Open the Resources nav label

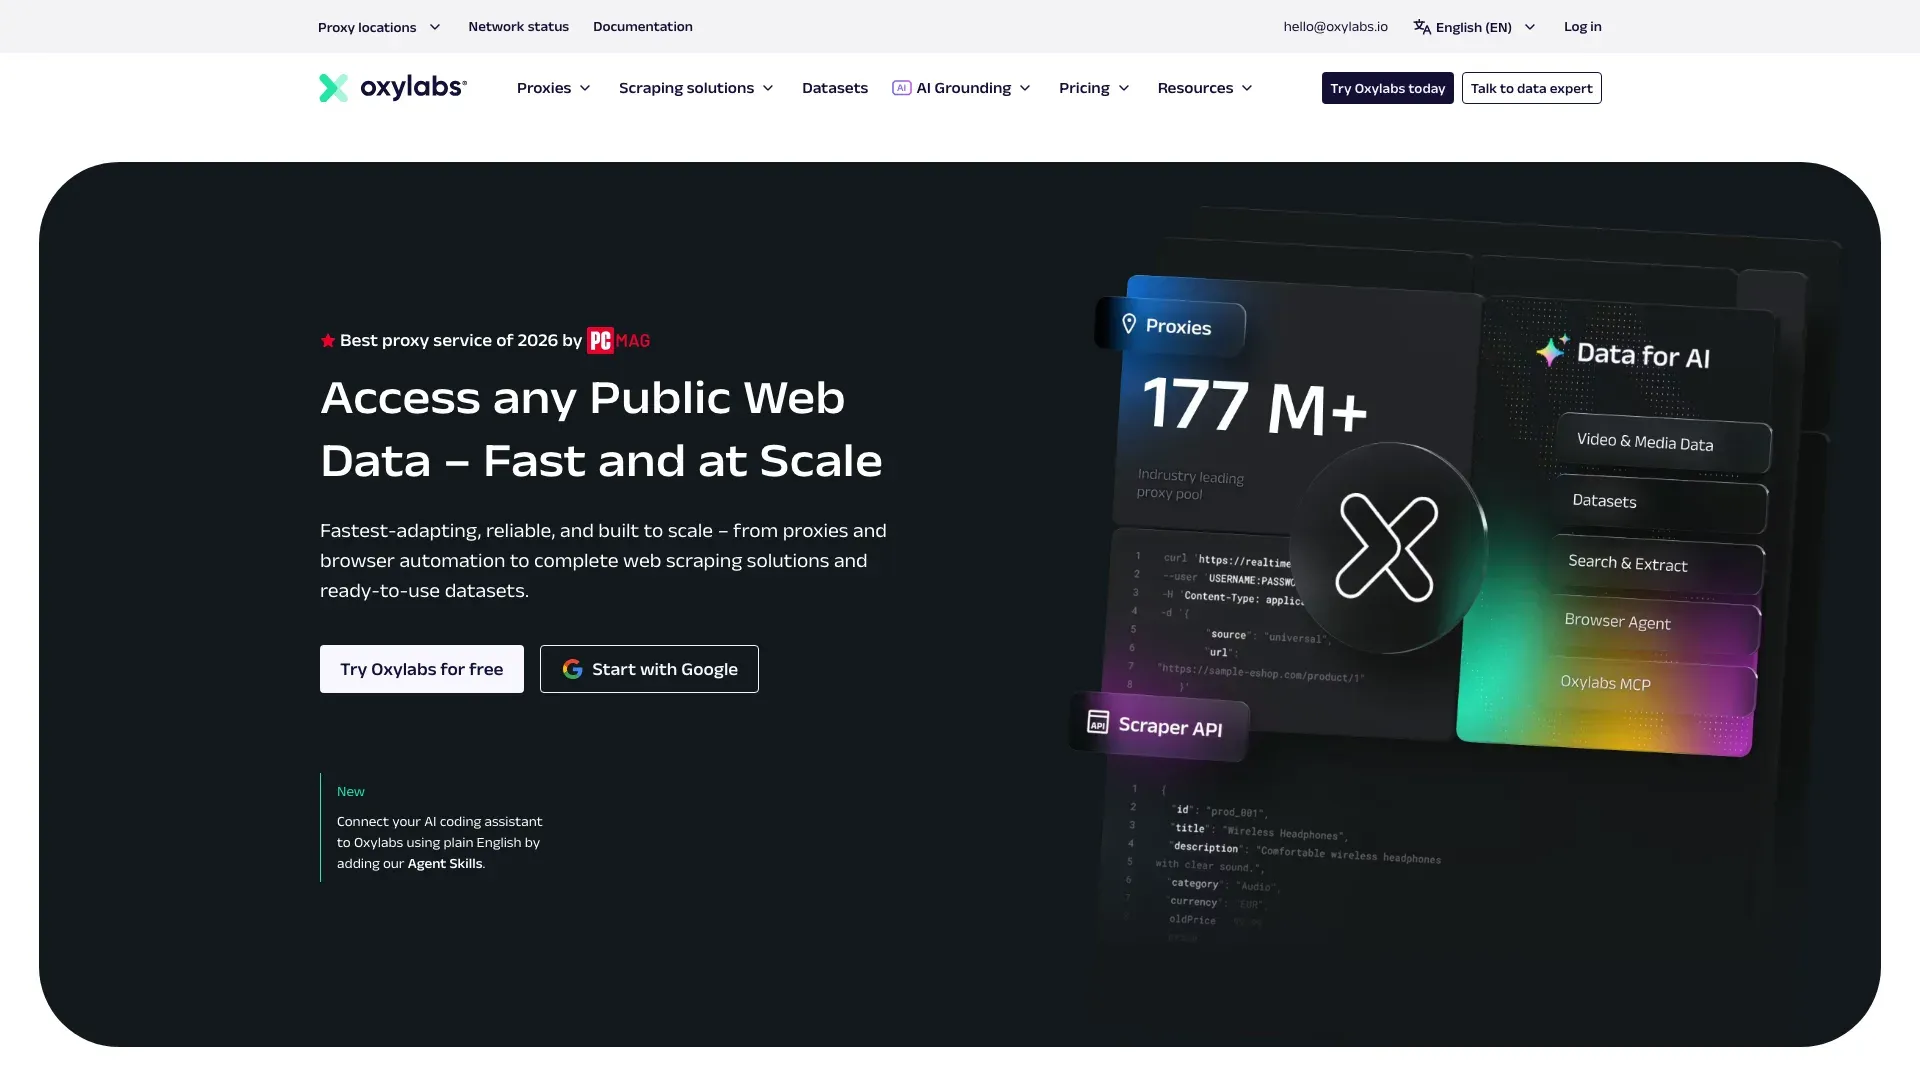pyautogui.click(x=1195, y=88)
